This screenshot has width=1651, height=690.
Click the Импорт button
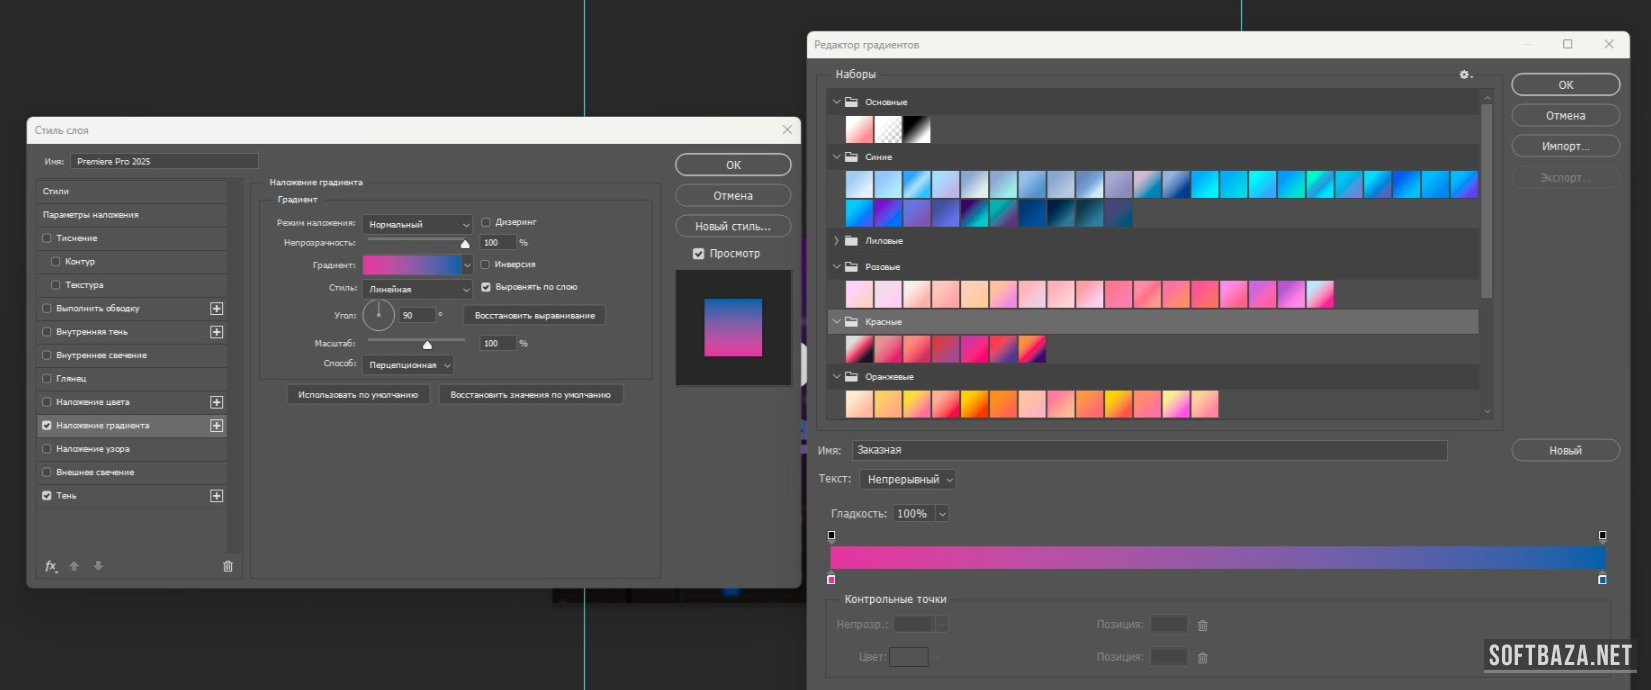(1565, 146)
